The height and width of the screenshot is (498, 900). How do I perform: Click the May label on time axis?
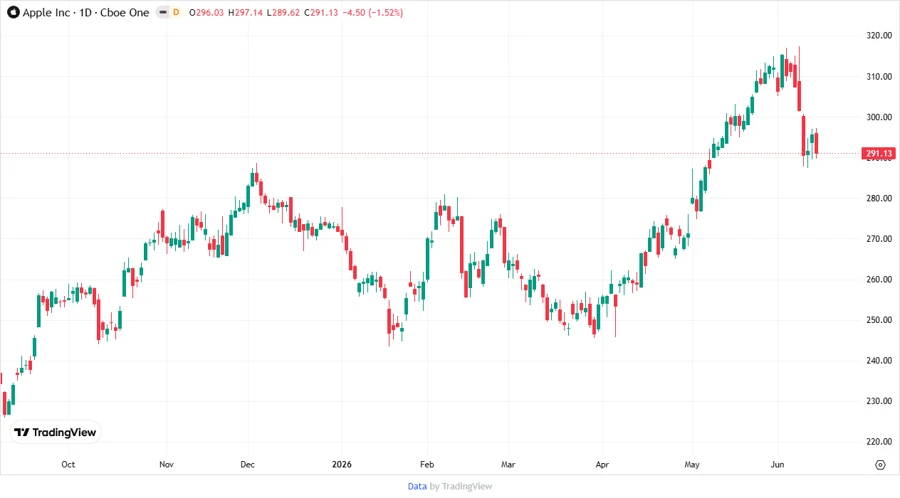(x=692, y=464)
